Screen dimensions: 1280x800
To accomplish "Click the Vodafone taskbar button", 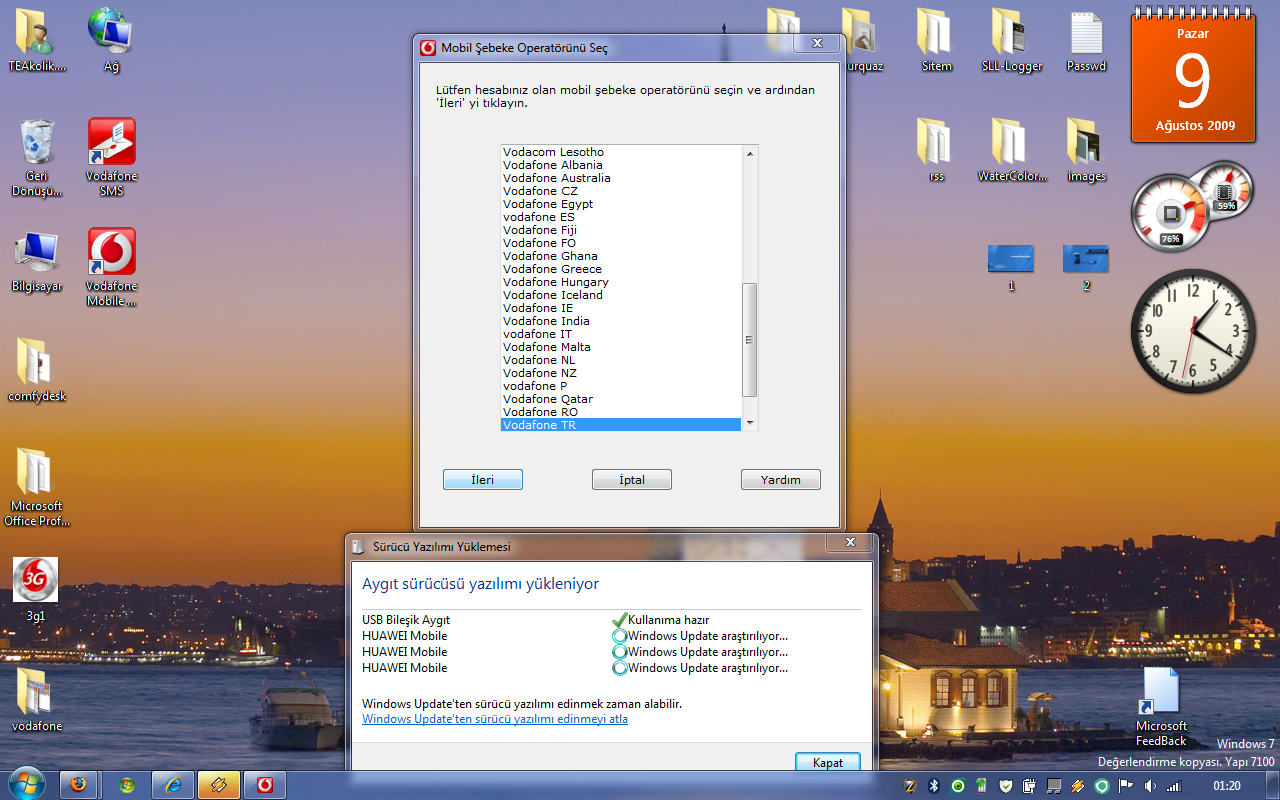I will pyautogui.click(x=264, y=785).
